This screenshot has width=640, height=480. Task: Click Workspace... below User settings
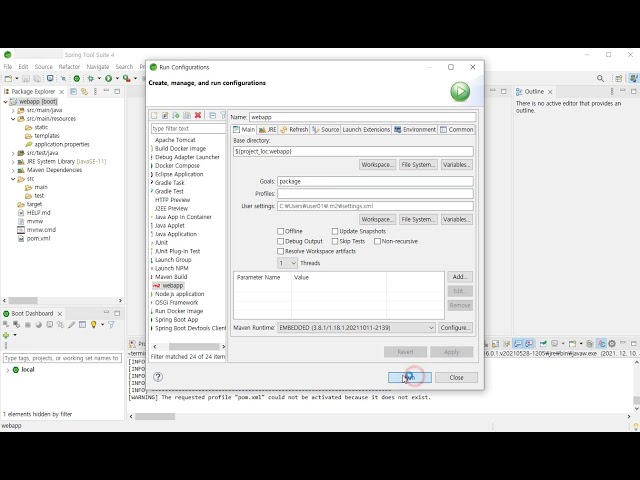tap(377, 219)
